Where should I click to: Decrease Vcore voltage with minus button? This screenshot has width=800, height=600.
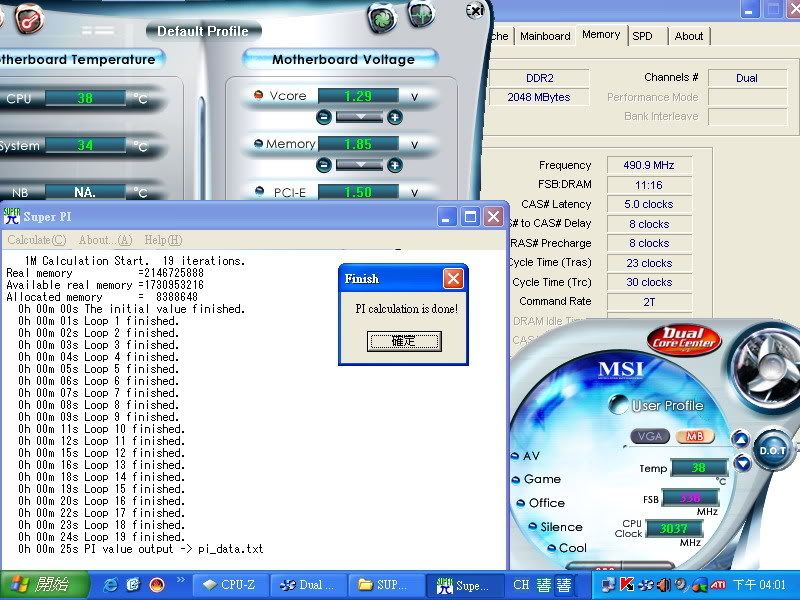pyautogui.click(x=323, y=117)
